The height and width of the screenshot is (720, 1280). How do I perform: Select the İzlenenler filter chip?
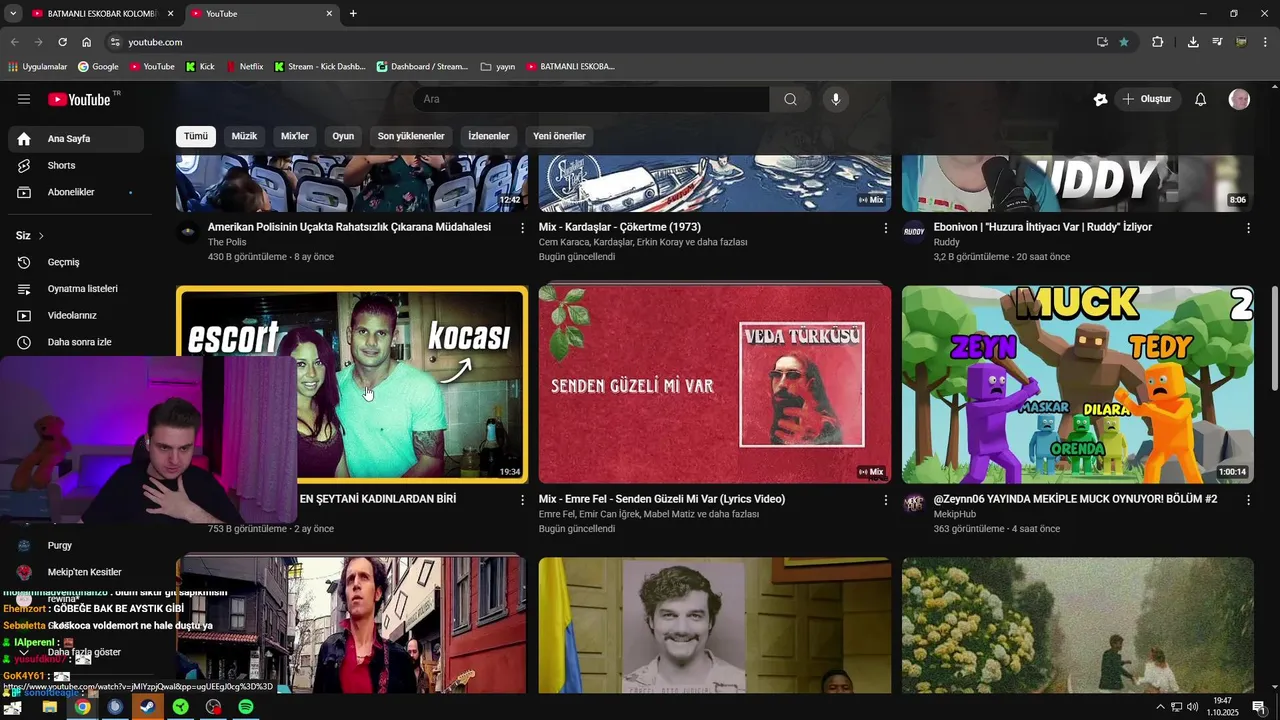coord(489,136)
